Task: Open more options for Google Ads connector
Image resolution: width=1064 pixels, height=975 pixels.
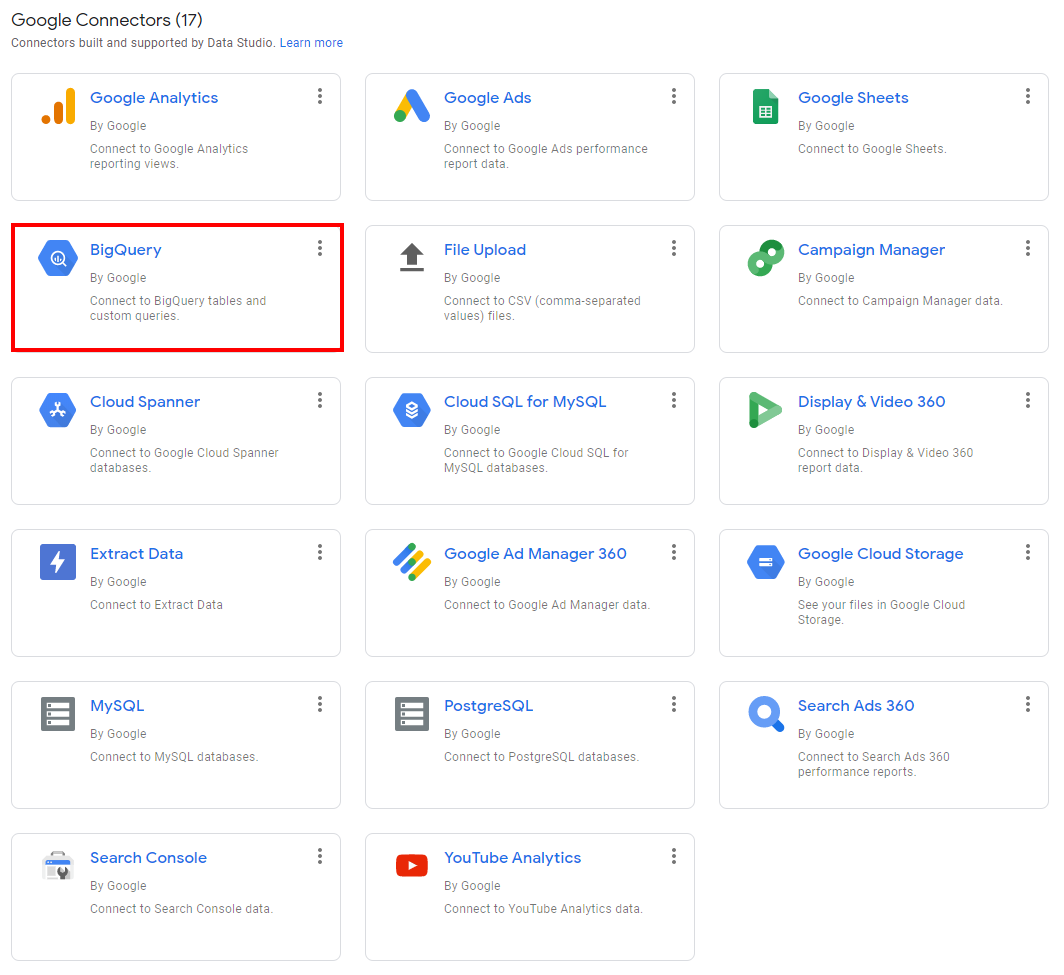Action: click(x=674, y=96)
